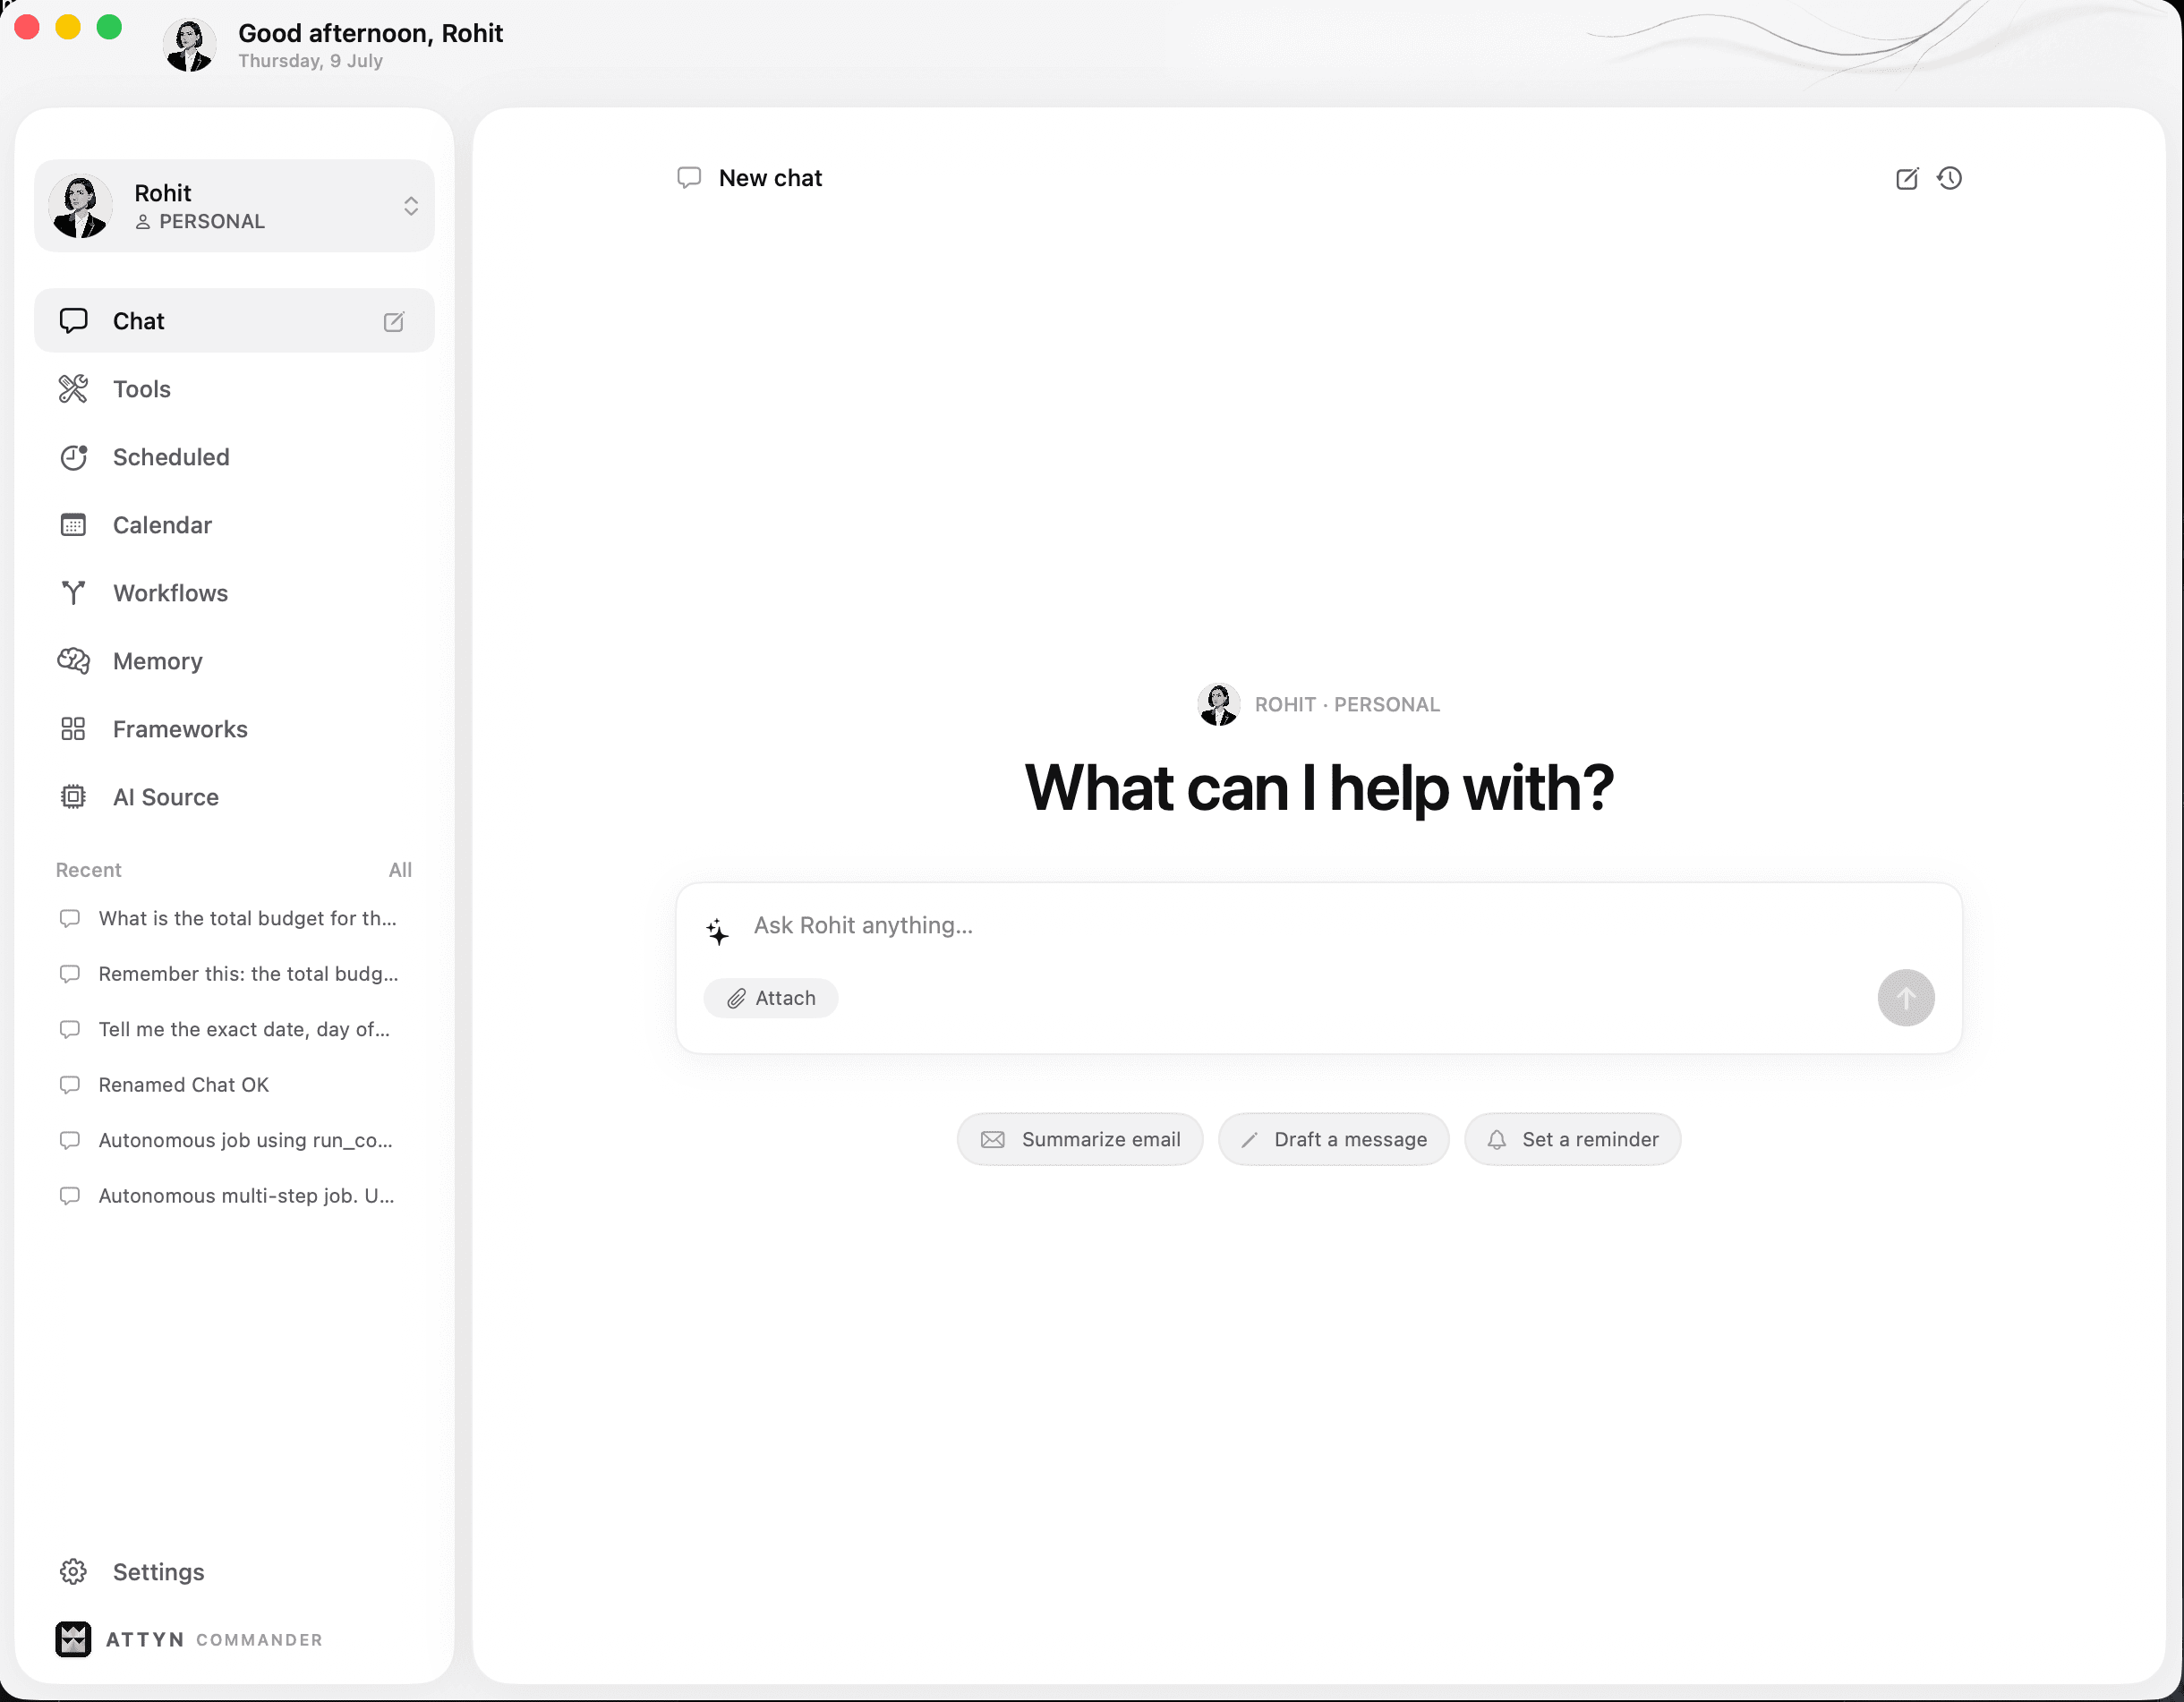Show All recent chats
The image size is (2184, 1702).
400,870
